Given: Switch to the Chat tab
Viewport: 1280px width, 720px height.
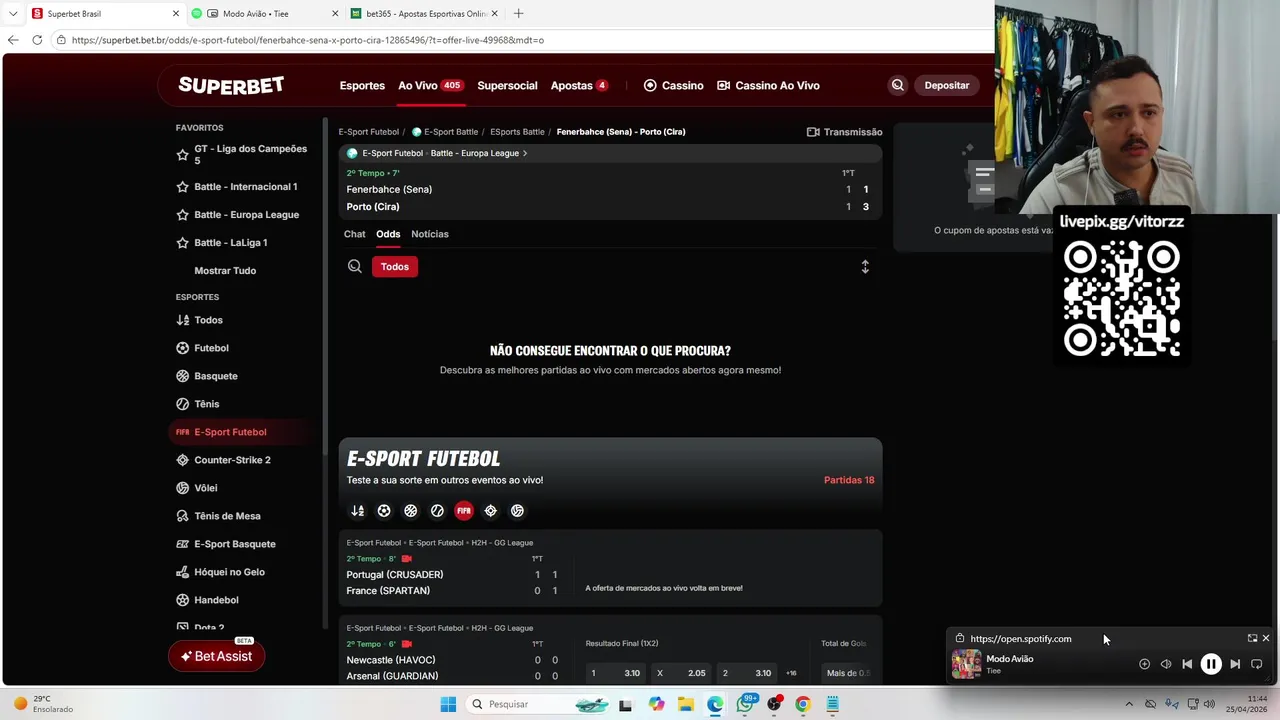Looking at the screenshot, I should click(x=355, y=234).
